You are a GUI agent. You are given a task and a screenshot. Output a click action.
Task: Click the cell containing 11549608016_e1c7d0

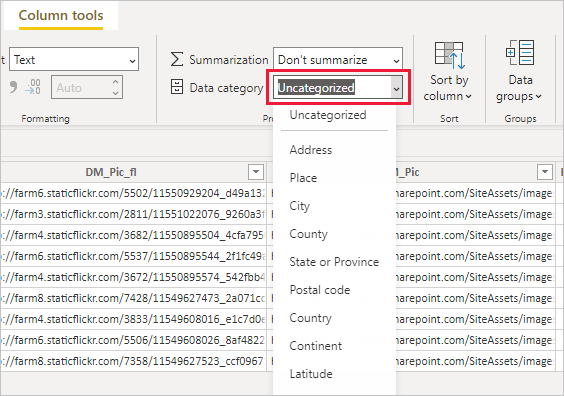tap(133, 319)
